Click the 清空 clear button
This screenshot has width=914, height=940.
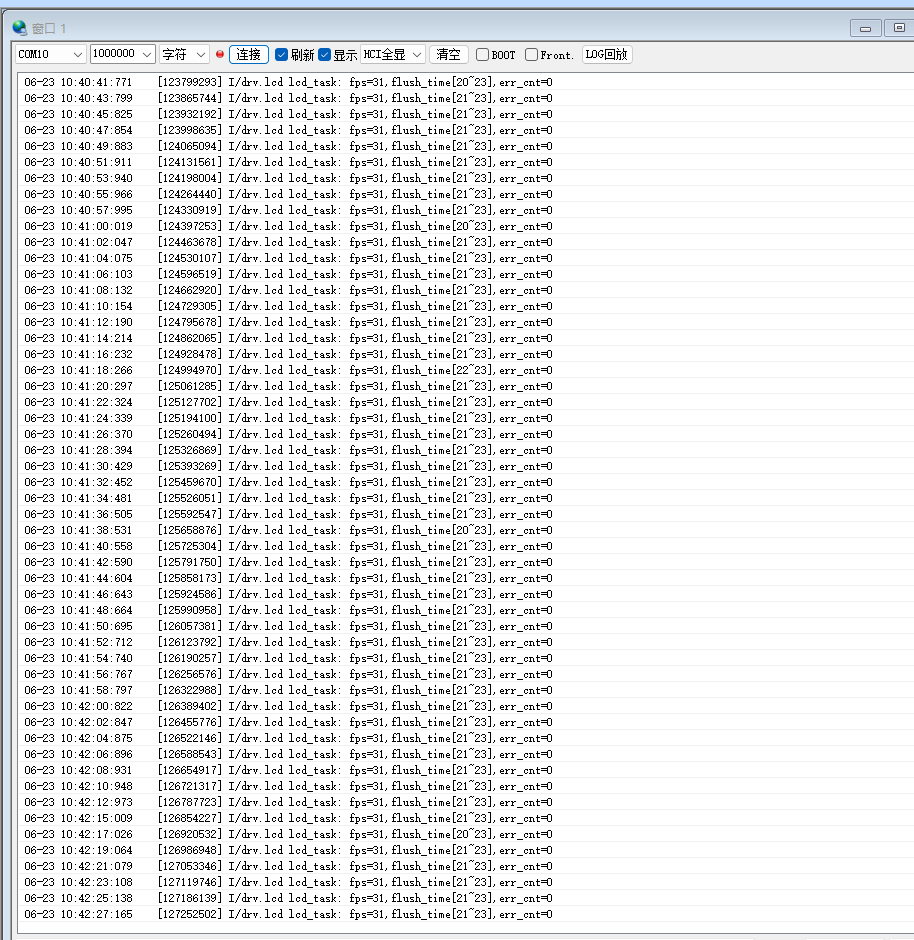pyautogui.click(x=448, y=55)
